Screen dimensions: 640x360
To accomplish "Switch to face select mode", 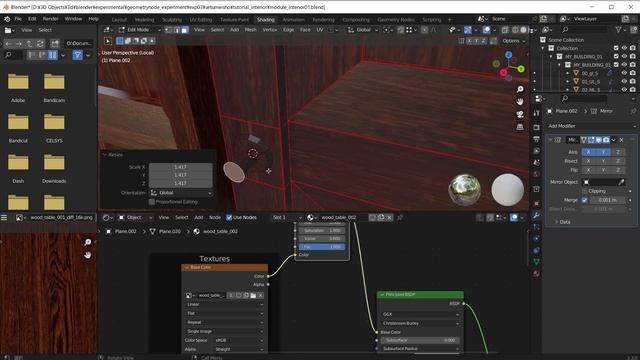I will tap(185, 30).
